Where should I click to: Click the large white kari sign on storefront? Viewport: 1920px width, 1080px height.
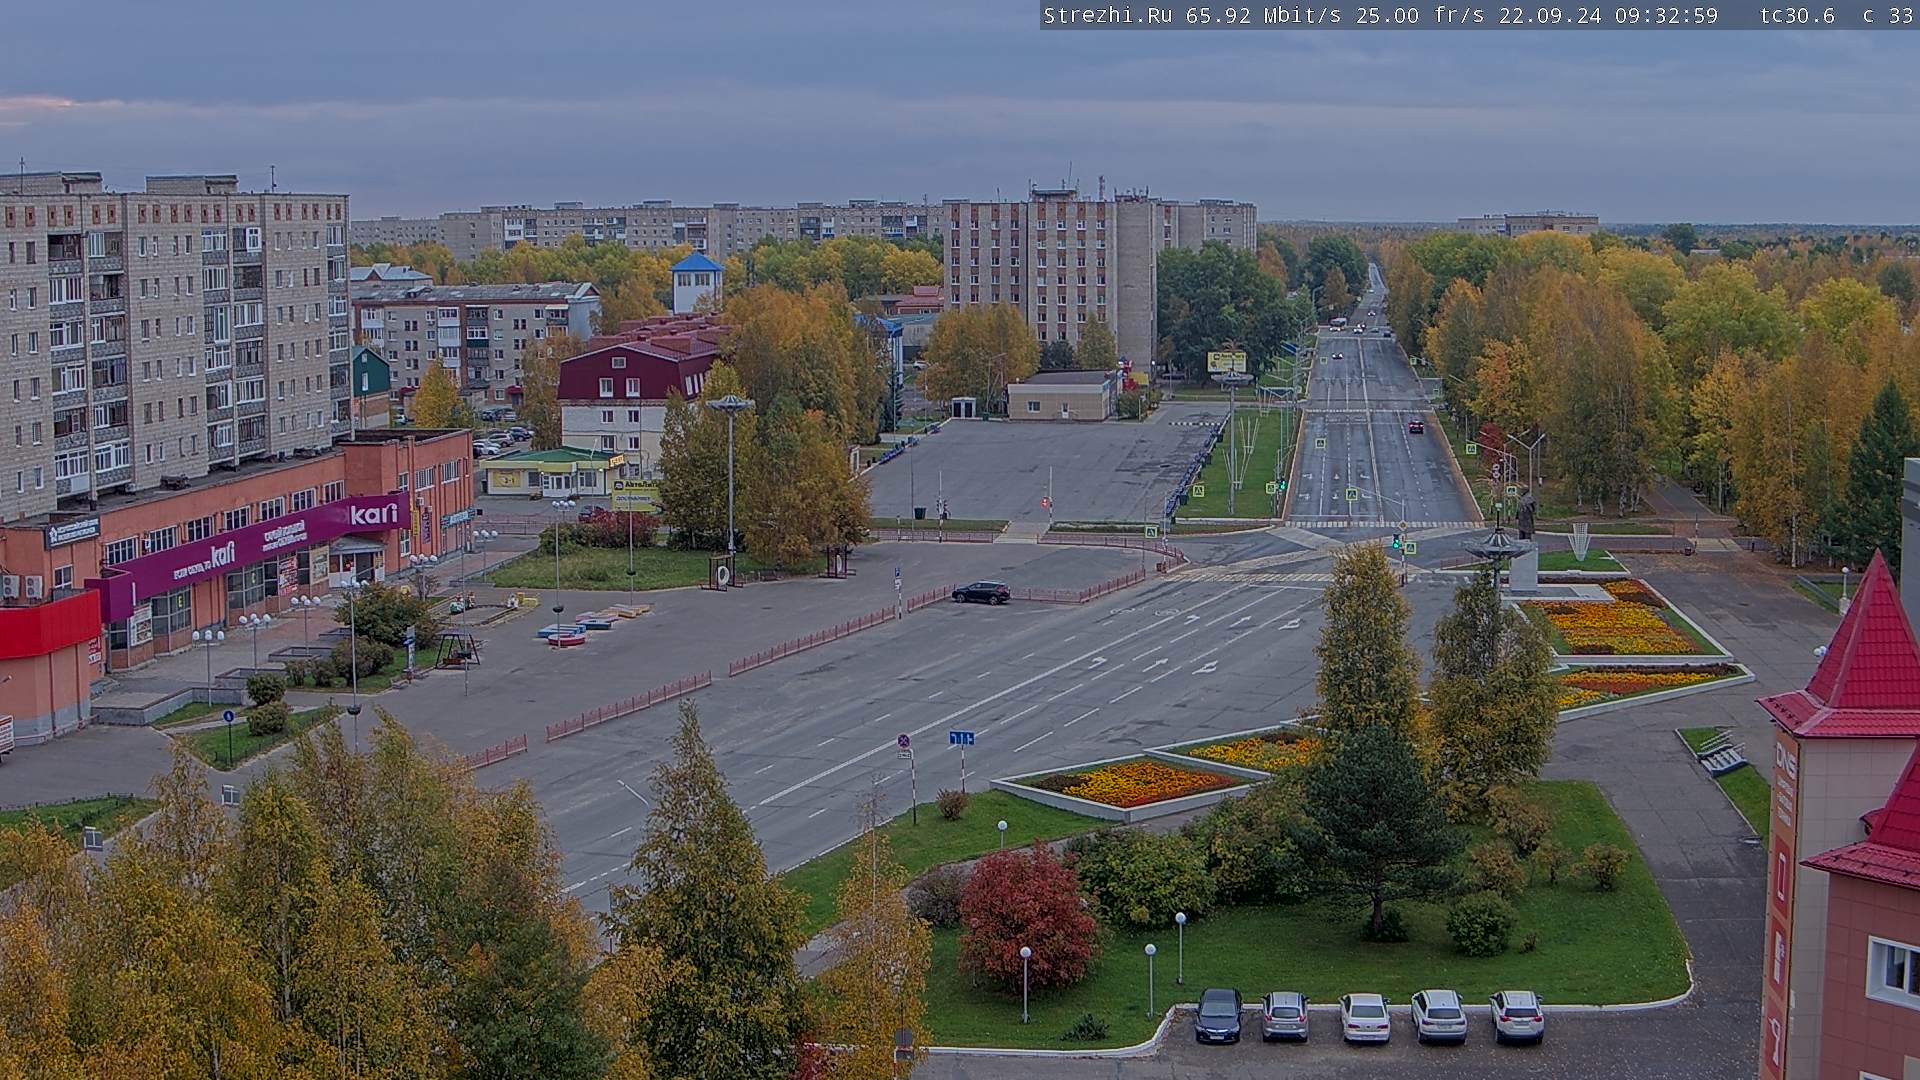tap(374, 514)
